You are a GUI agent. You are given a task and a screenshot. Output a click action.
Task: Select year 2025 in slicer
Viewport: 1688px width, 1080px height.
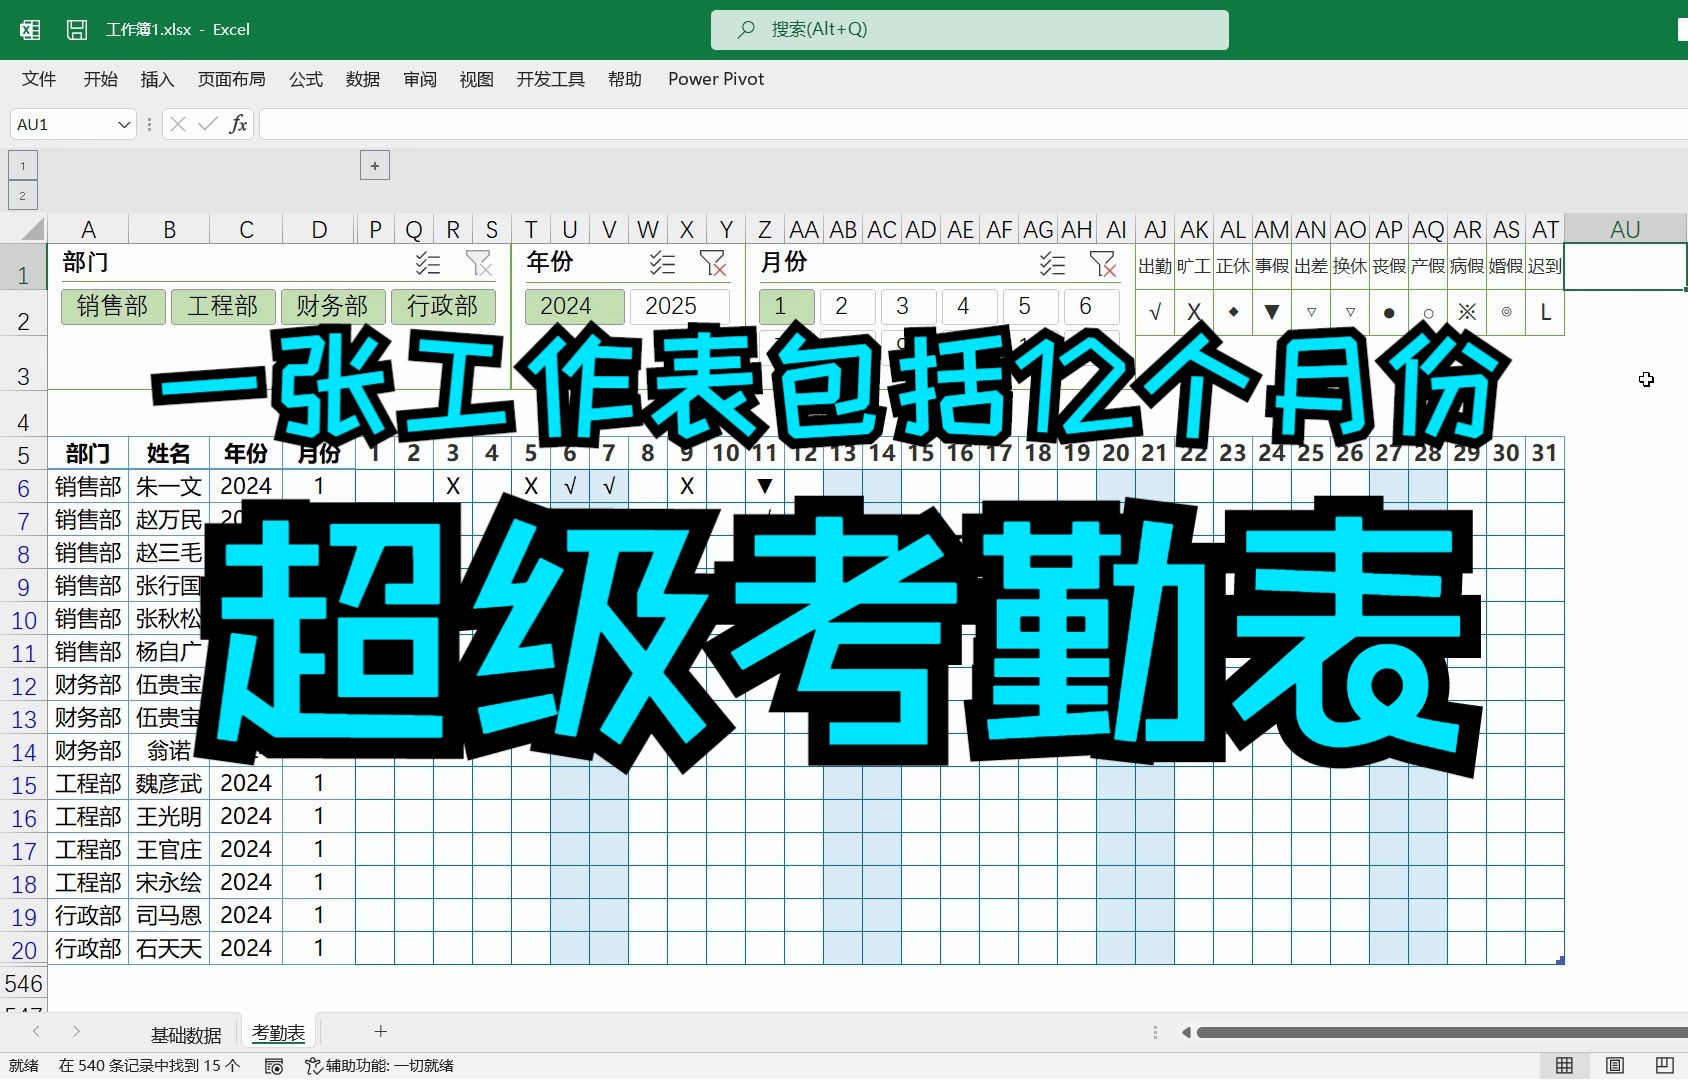[x=679, y=306]
